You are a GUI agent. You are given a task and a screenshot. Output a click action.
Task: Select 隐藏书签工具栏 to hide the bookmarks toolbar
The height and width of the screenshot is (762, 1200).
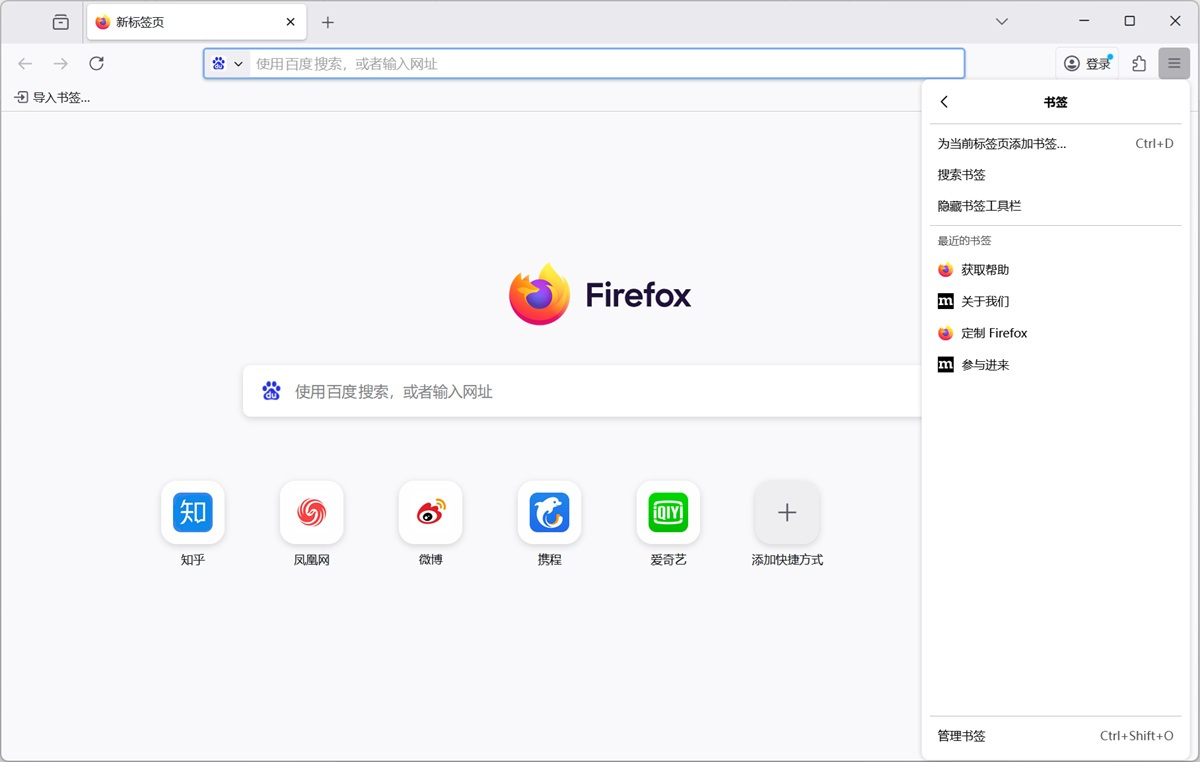click(978, 205)
